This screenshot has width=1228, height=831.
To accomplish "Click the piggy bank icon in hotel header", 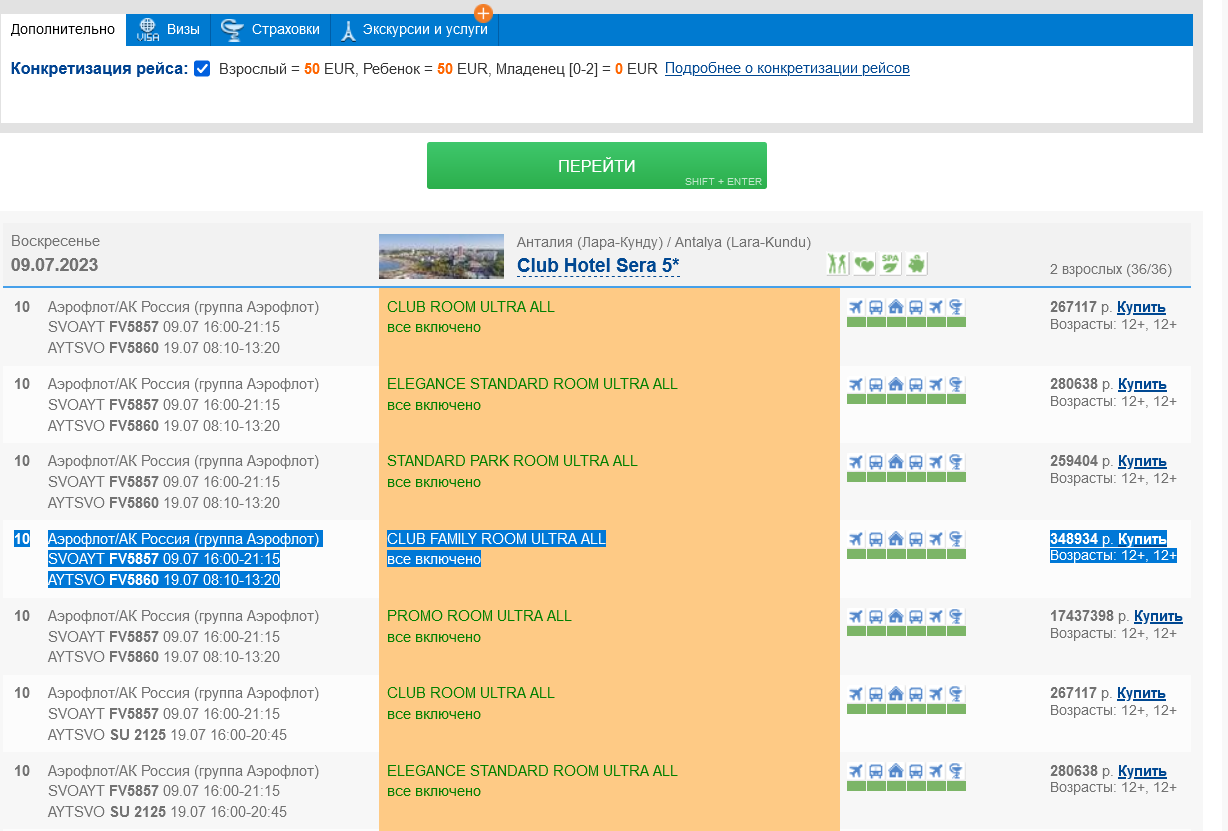I will point(916,263).
